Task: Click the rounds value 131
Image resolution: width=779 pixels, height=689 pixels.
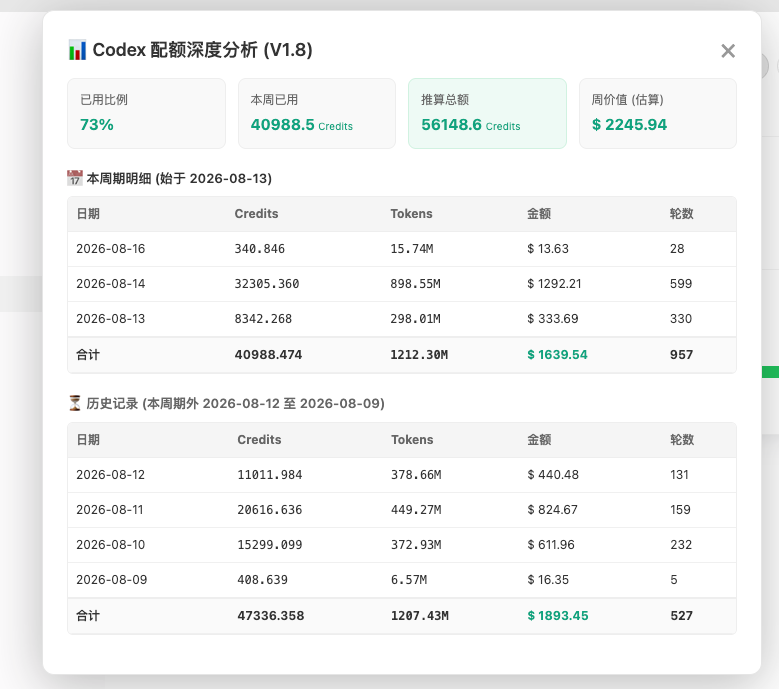Action: click(x=679, y=474)
